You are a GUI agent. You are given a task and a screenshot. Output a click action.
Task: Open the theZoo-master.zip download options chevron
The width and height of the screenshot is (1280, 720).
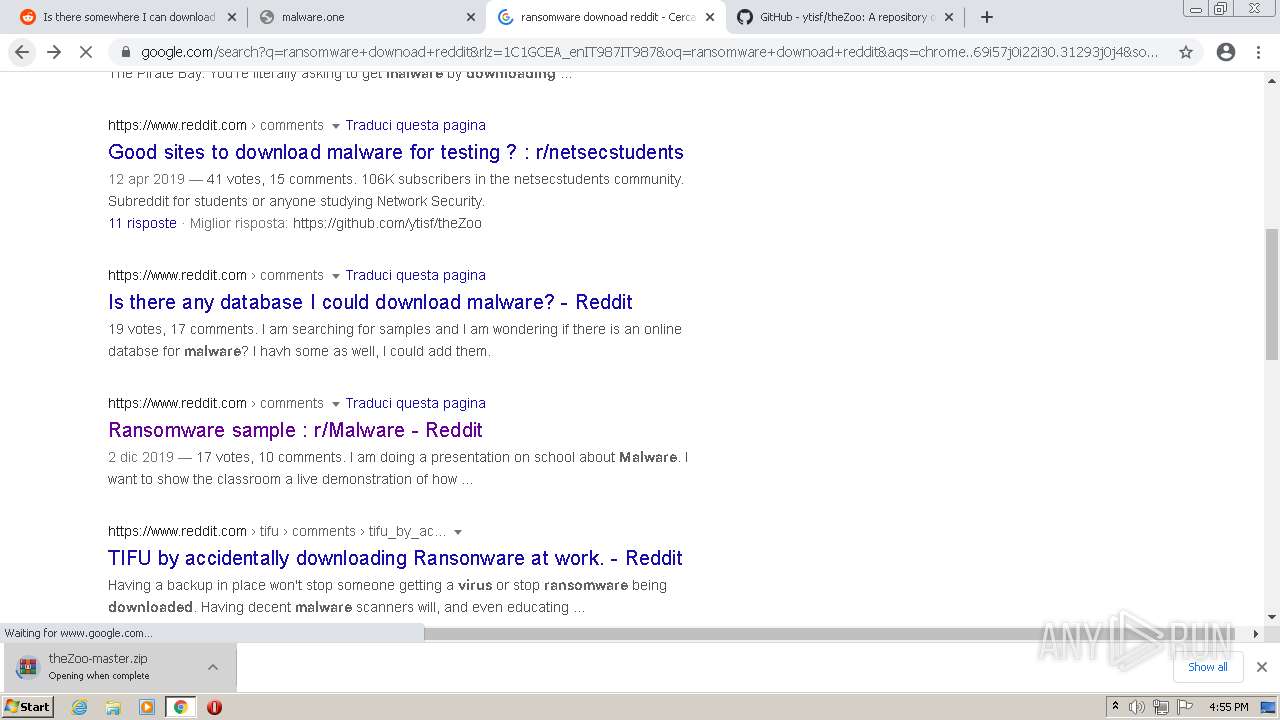pyautogui.click(x=213, y=667)
